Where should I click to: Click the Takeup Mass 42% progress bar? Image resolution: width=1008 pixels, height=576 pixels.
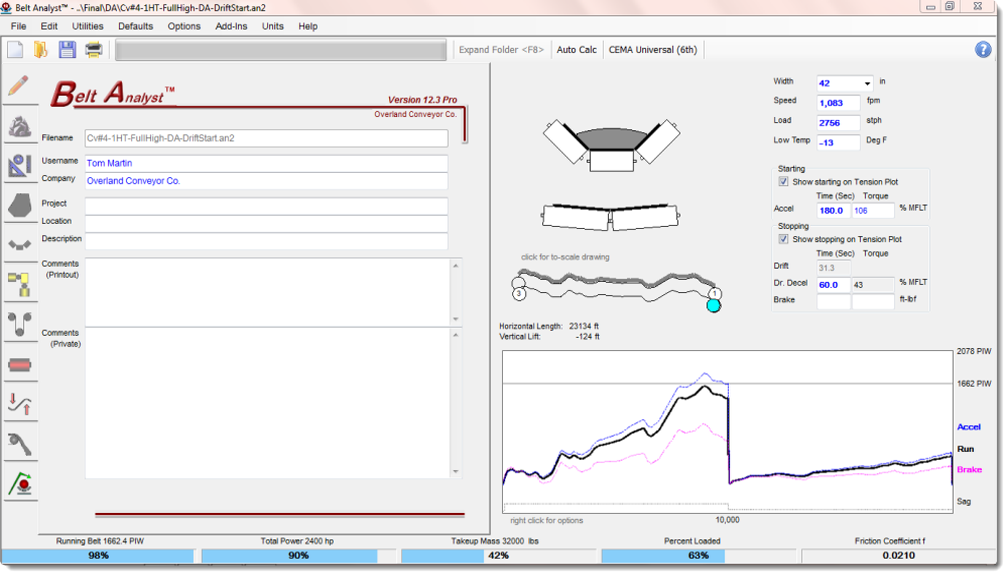[x=498, y=555]
